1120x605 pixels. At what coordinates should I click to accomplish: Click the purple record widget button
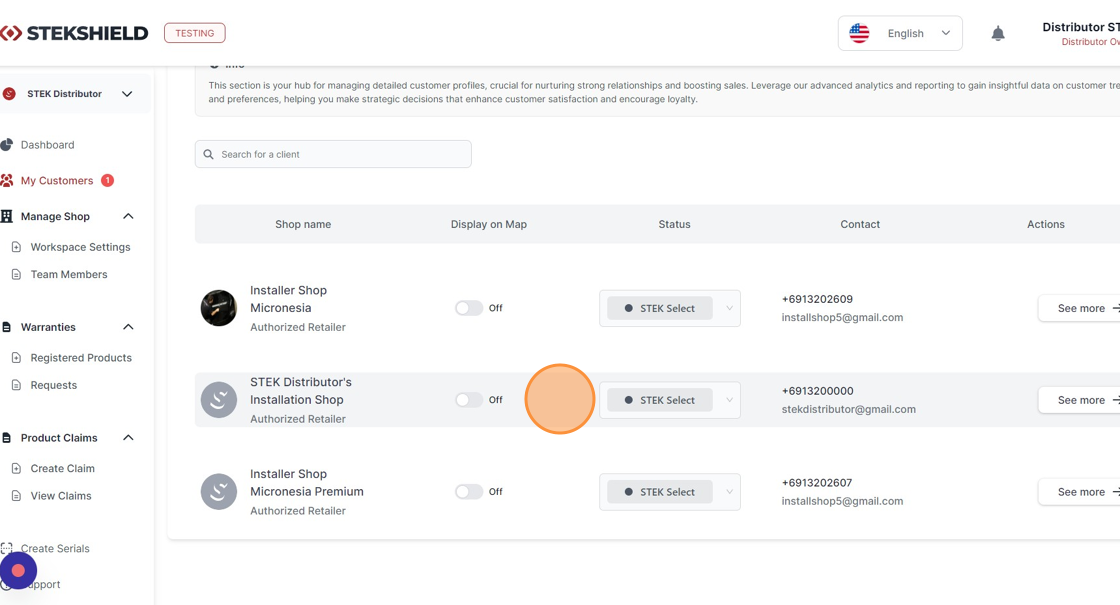pos(19,571)
